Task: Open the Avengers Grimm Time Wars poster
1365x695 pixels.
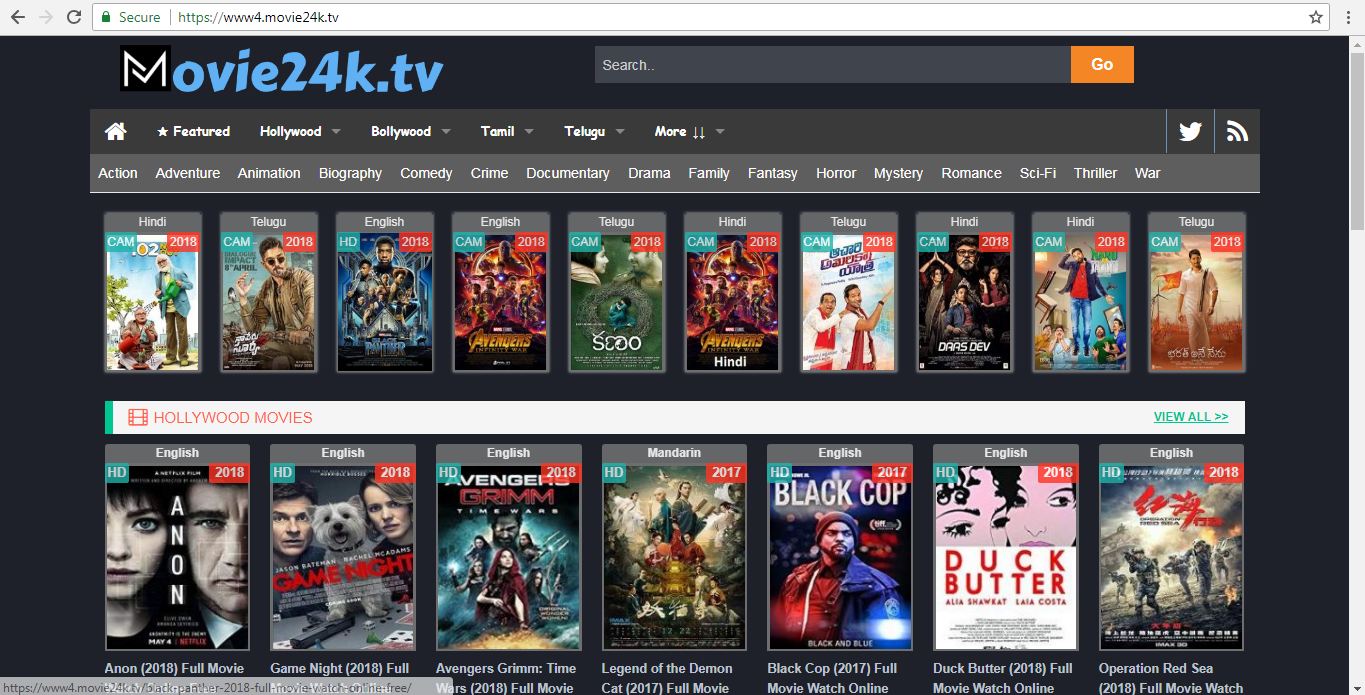Action: point(509,556)
